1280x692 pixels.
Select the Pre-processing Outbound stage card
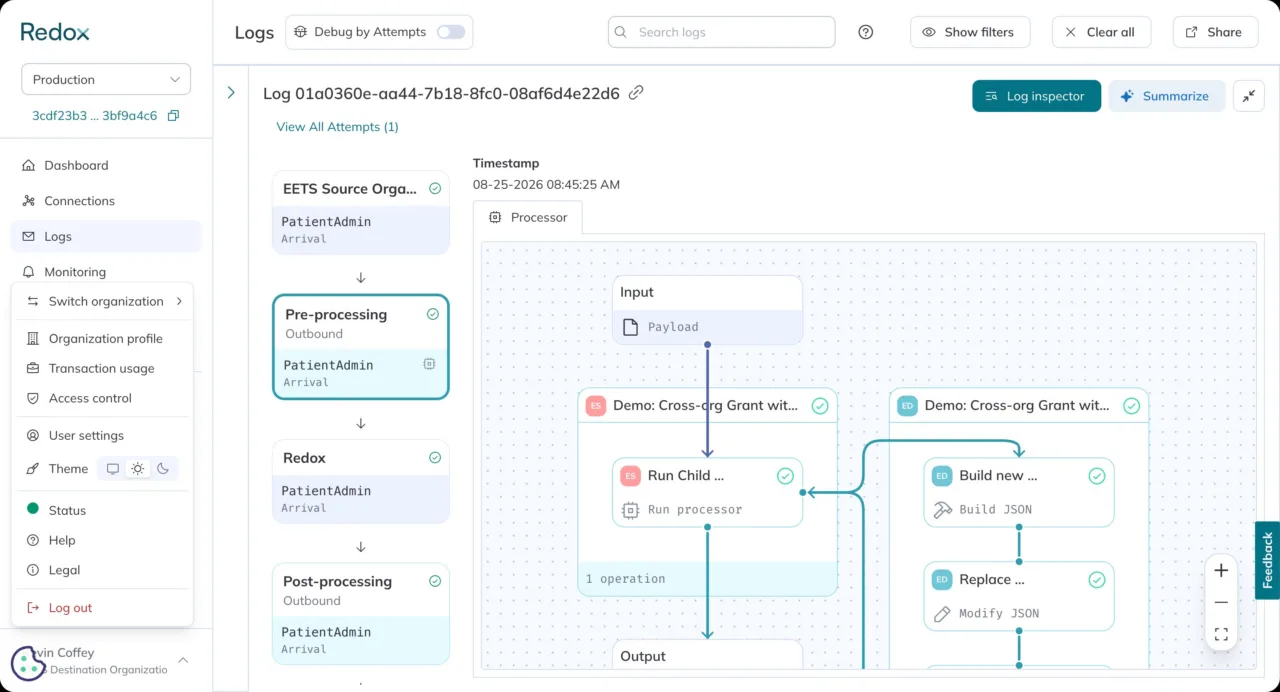361,347
